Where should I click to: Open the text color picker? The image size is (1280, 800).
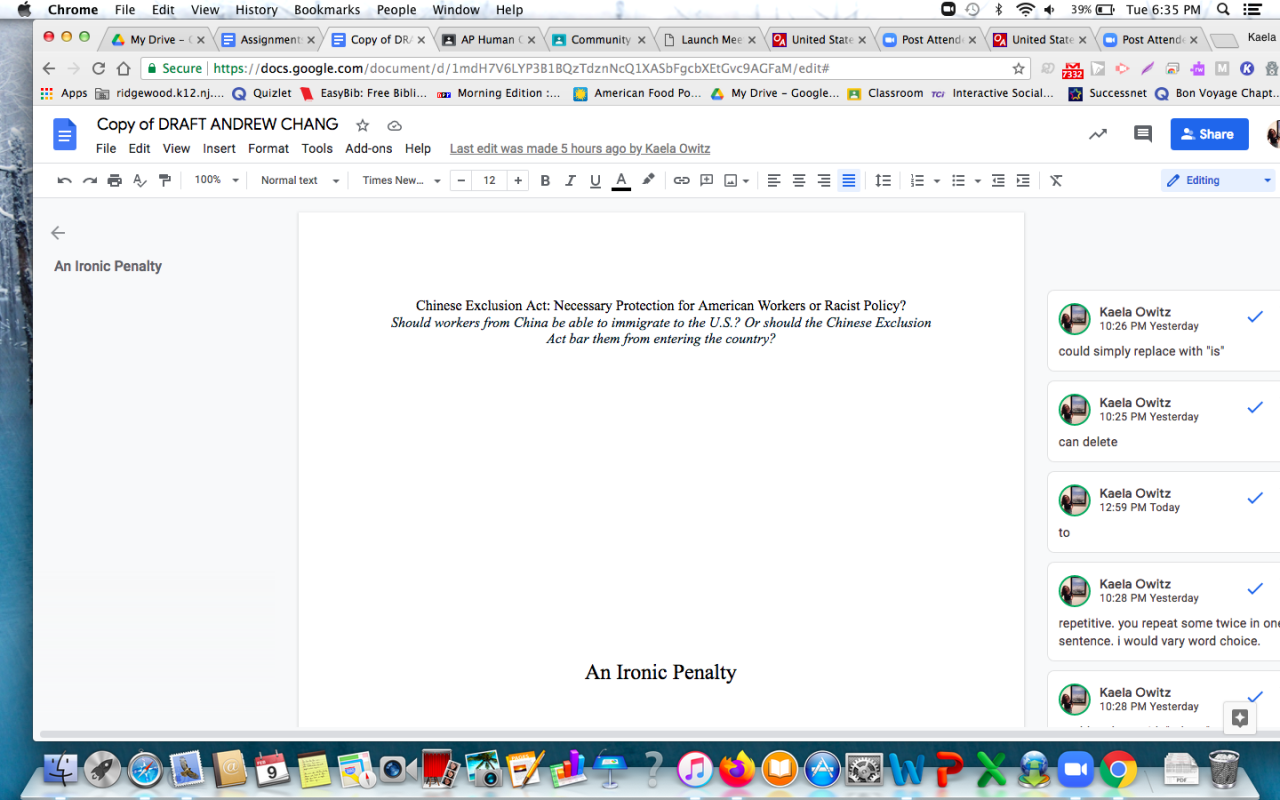(621, 181)
